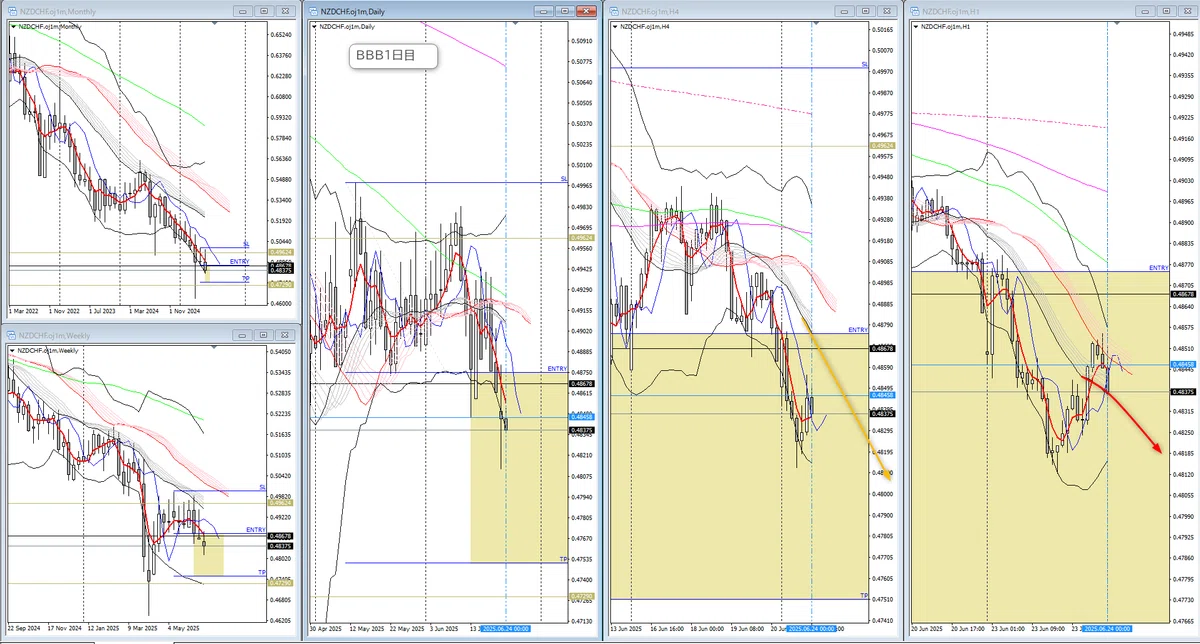Open the arrow beside the Weekly chart symbol label

coord(11,352)
